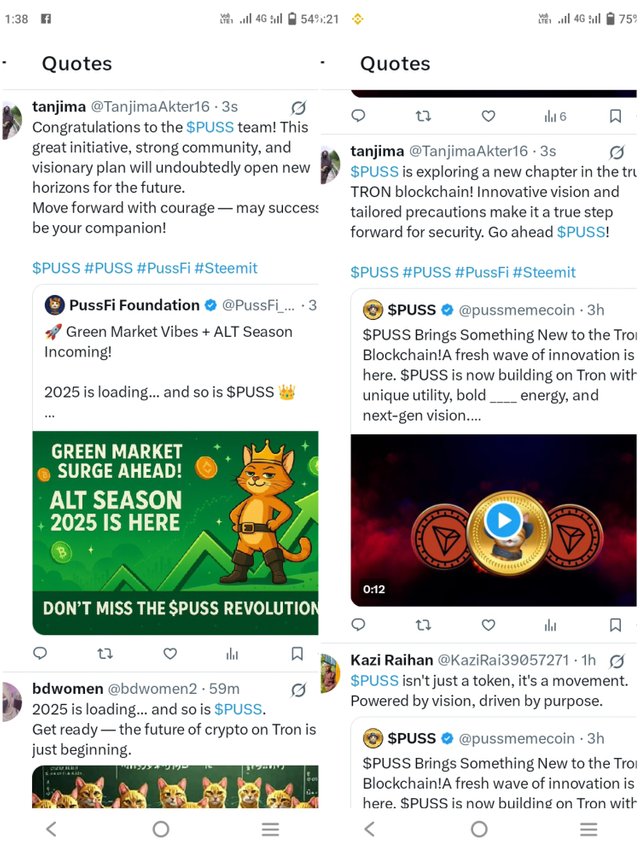Open recent apps on the left screen
This screenshot has height=853, width=640.
click(x=270, y=829)
